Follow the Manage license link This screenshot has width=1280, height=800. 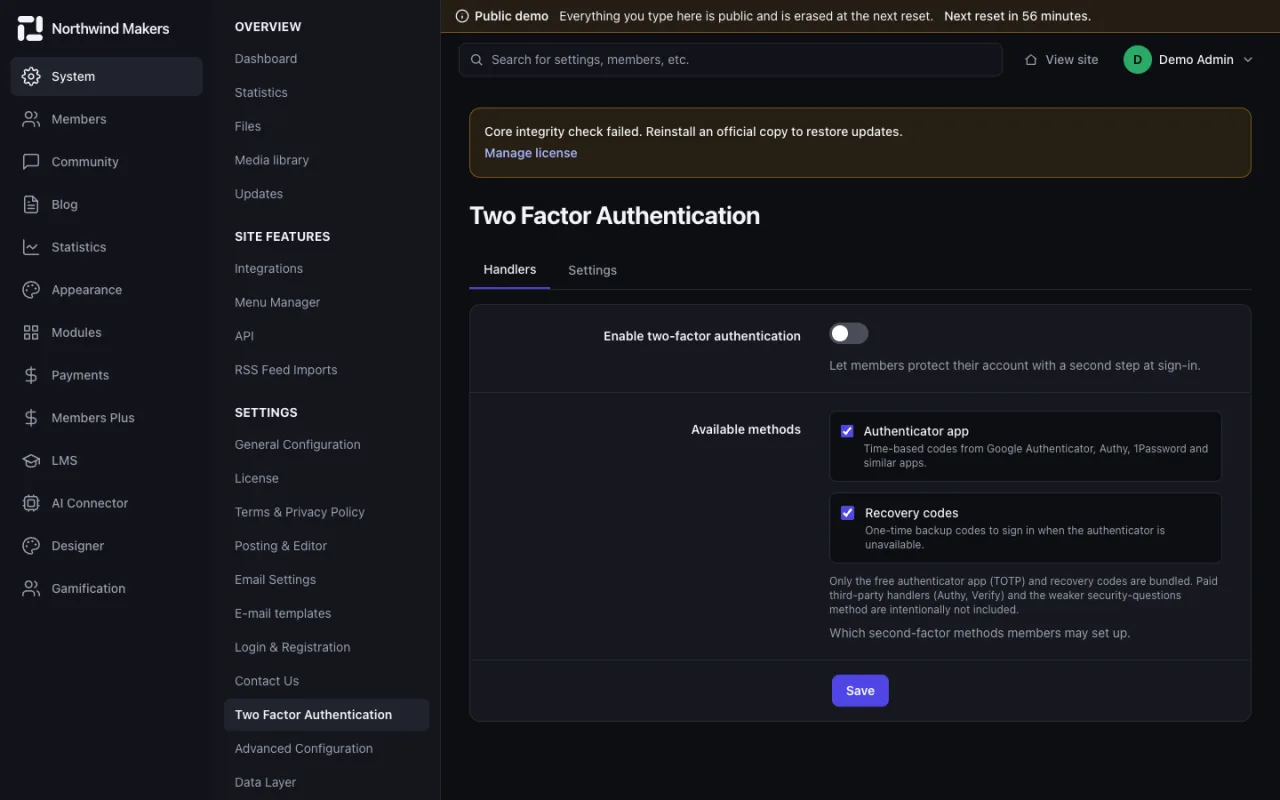[531, 153]
